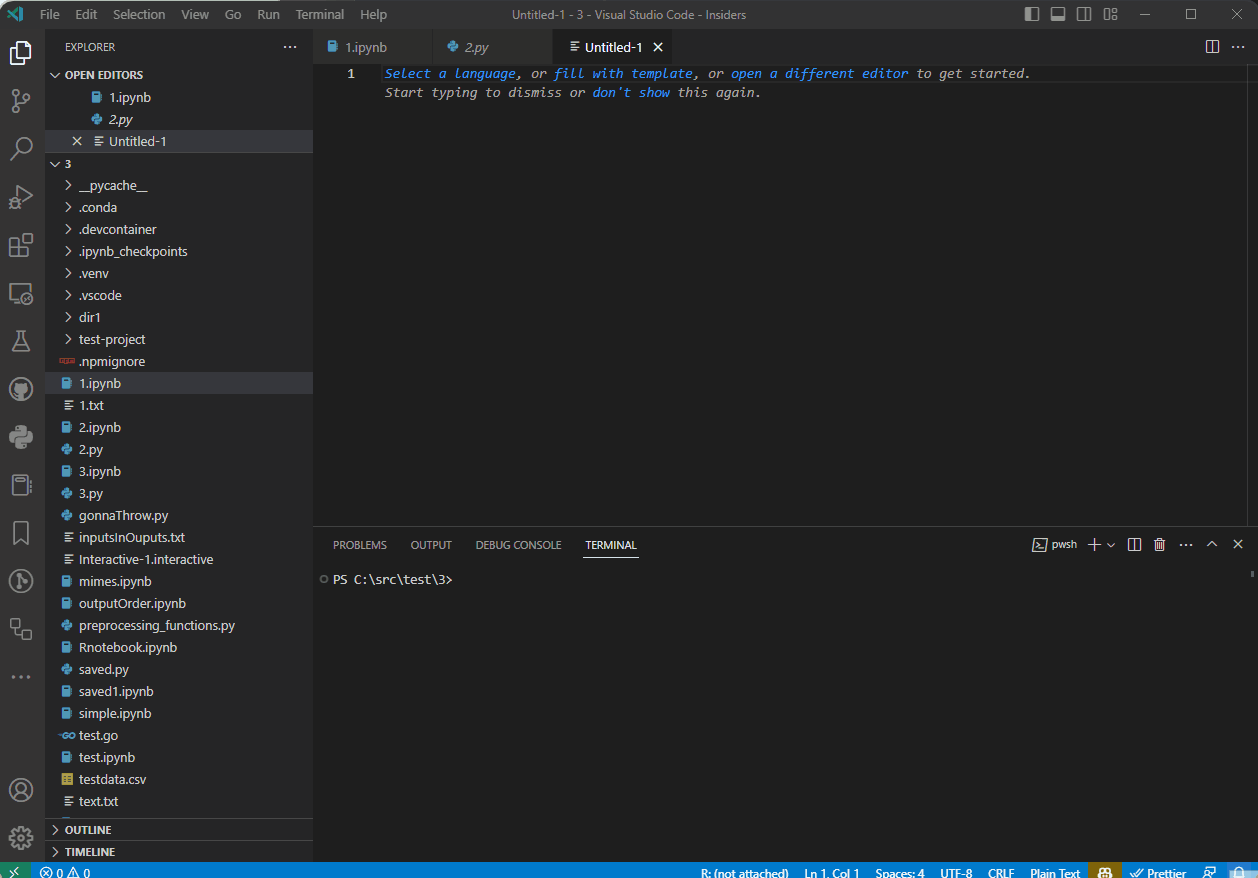This screenshot has width=1258, height=878.
Task: Click the 'open a different editor' link
Action: [x=820, y=73]
